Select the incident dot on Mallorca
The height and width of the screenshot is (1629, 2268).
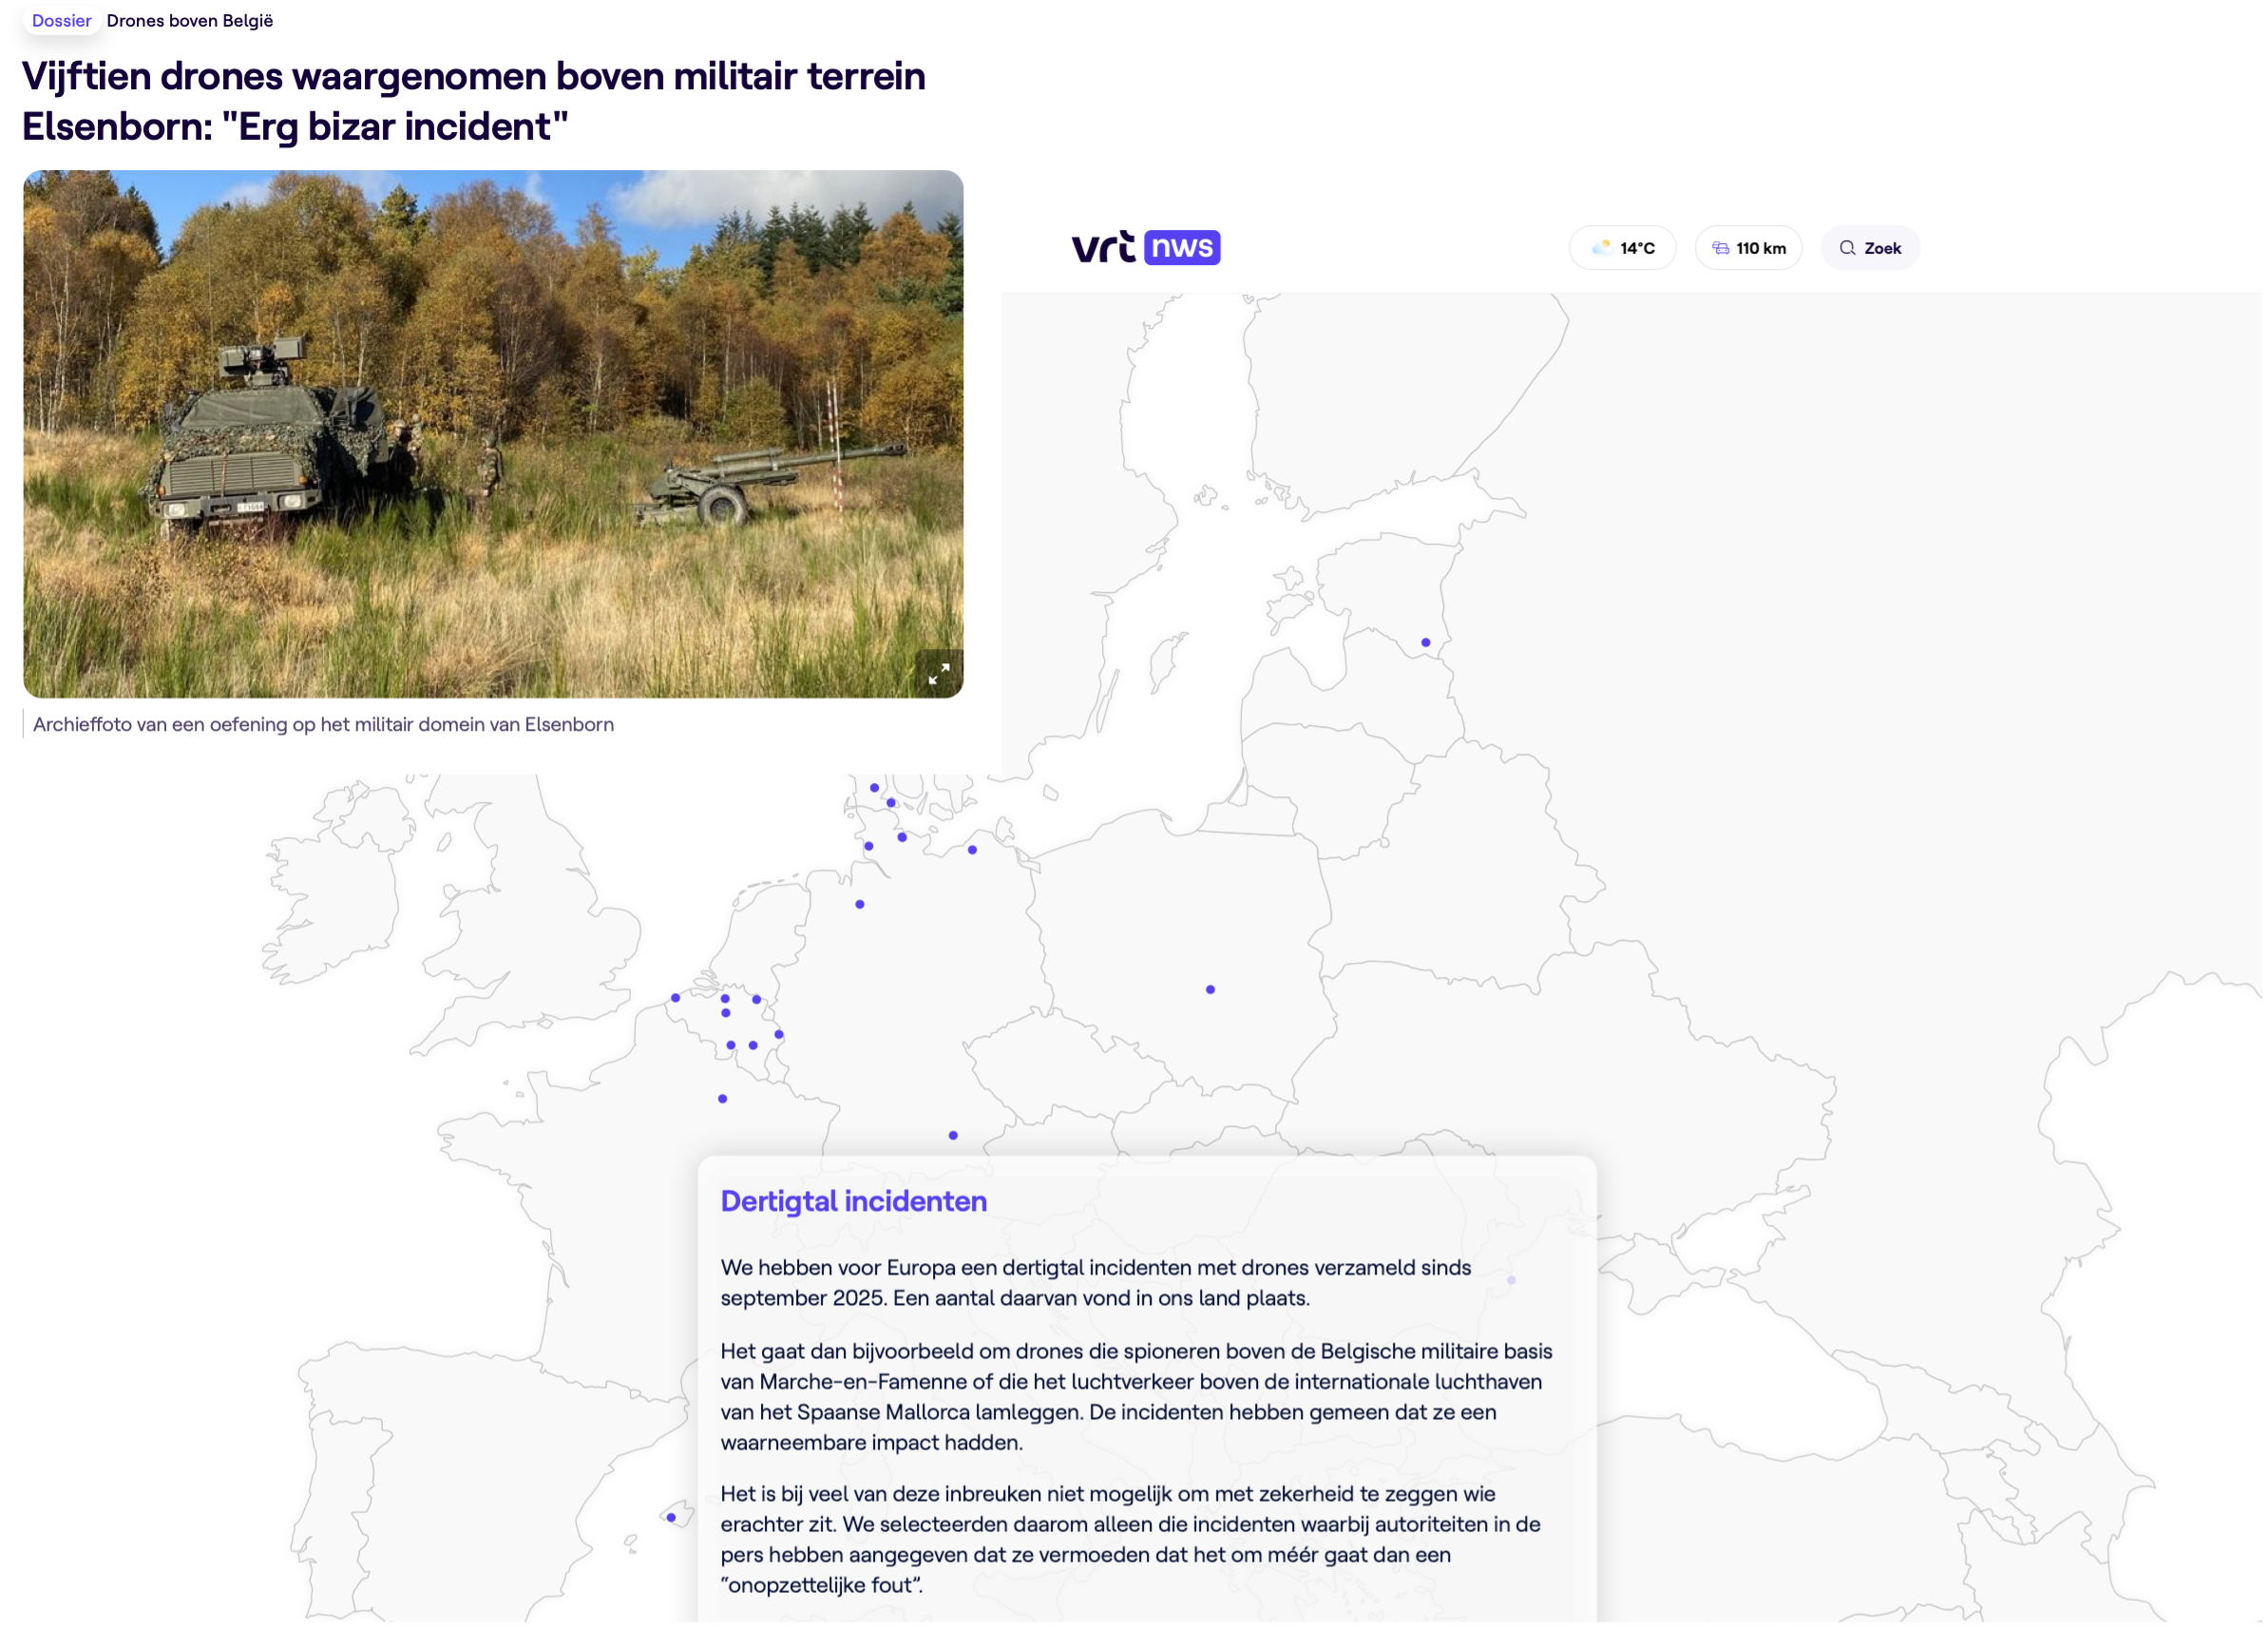point(671,1518)
